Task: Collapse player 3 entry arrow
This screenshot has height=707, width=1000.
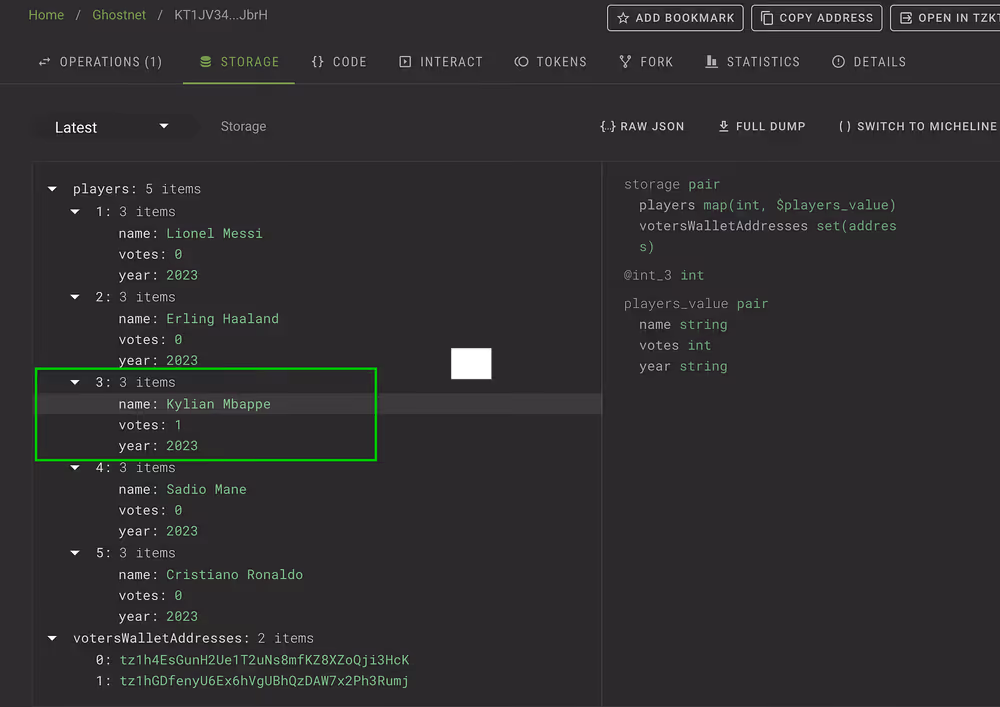Action: tap(75, 382)
